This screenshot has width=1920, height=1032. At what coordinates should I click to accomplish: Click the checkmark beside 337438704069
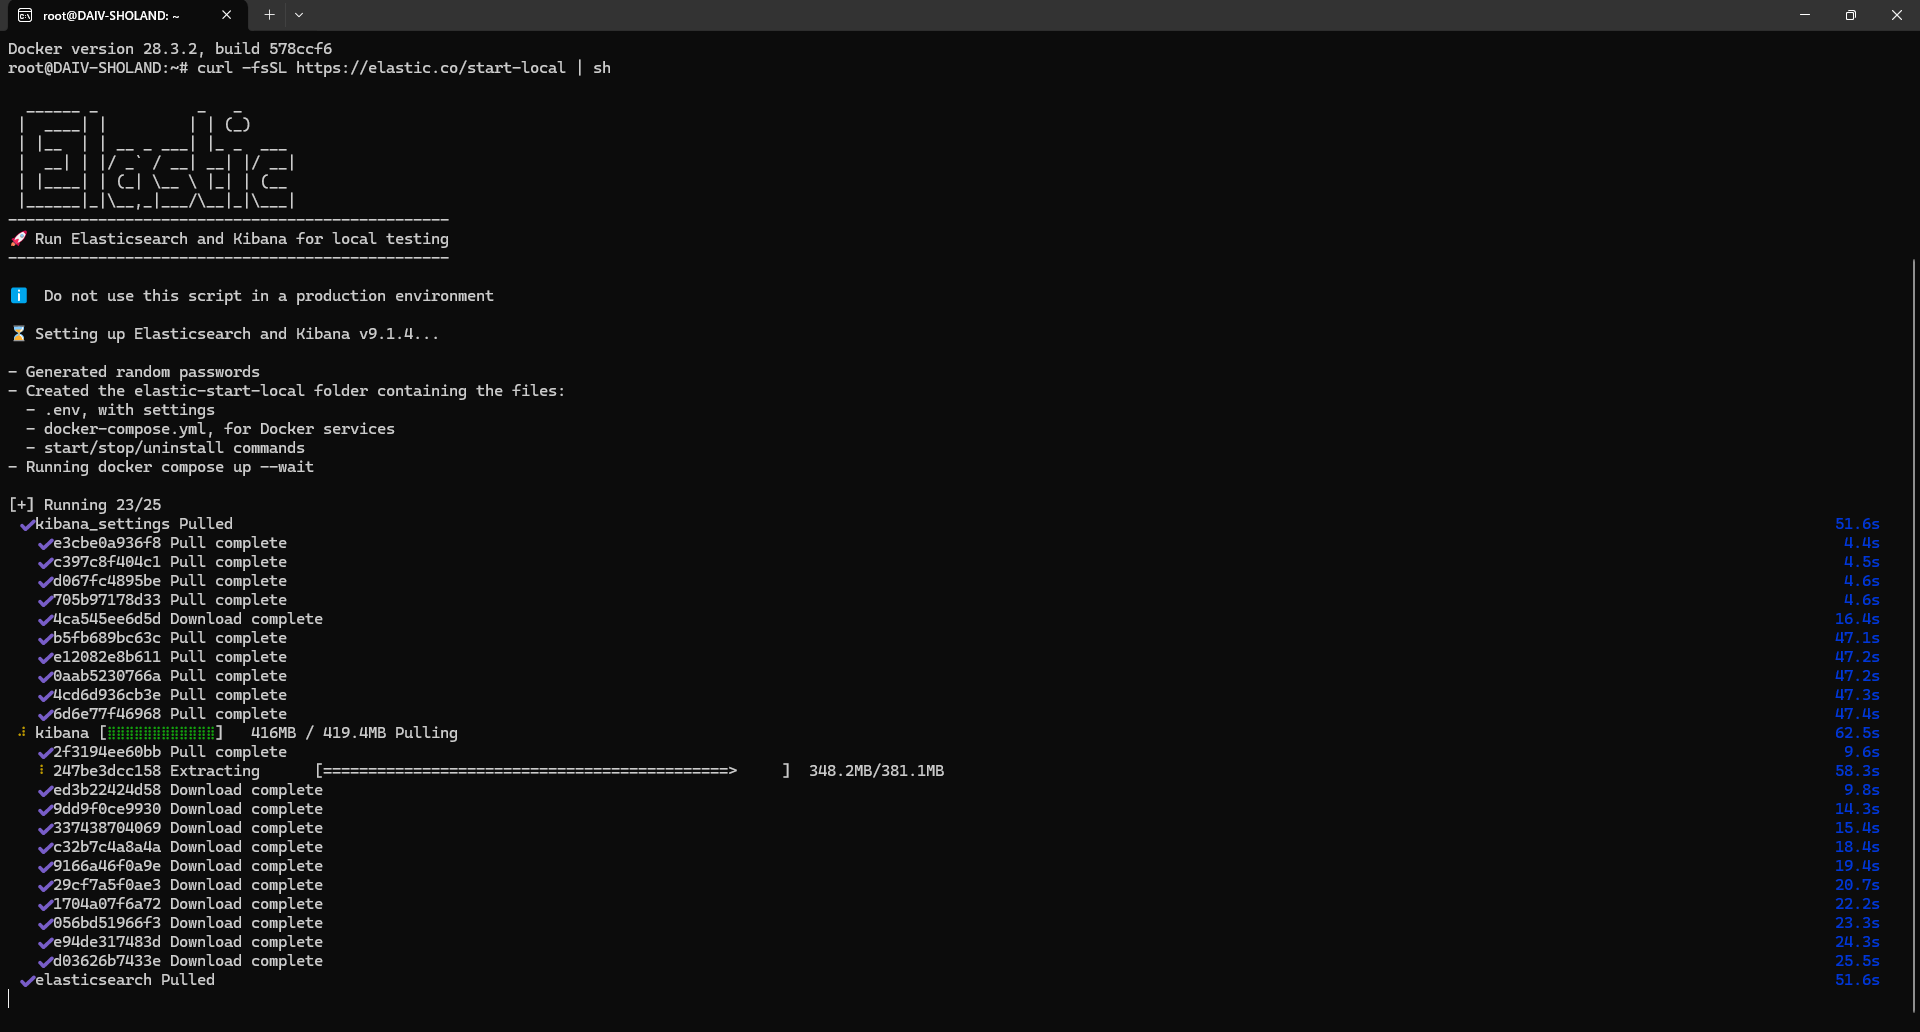click(45, 829)
